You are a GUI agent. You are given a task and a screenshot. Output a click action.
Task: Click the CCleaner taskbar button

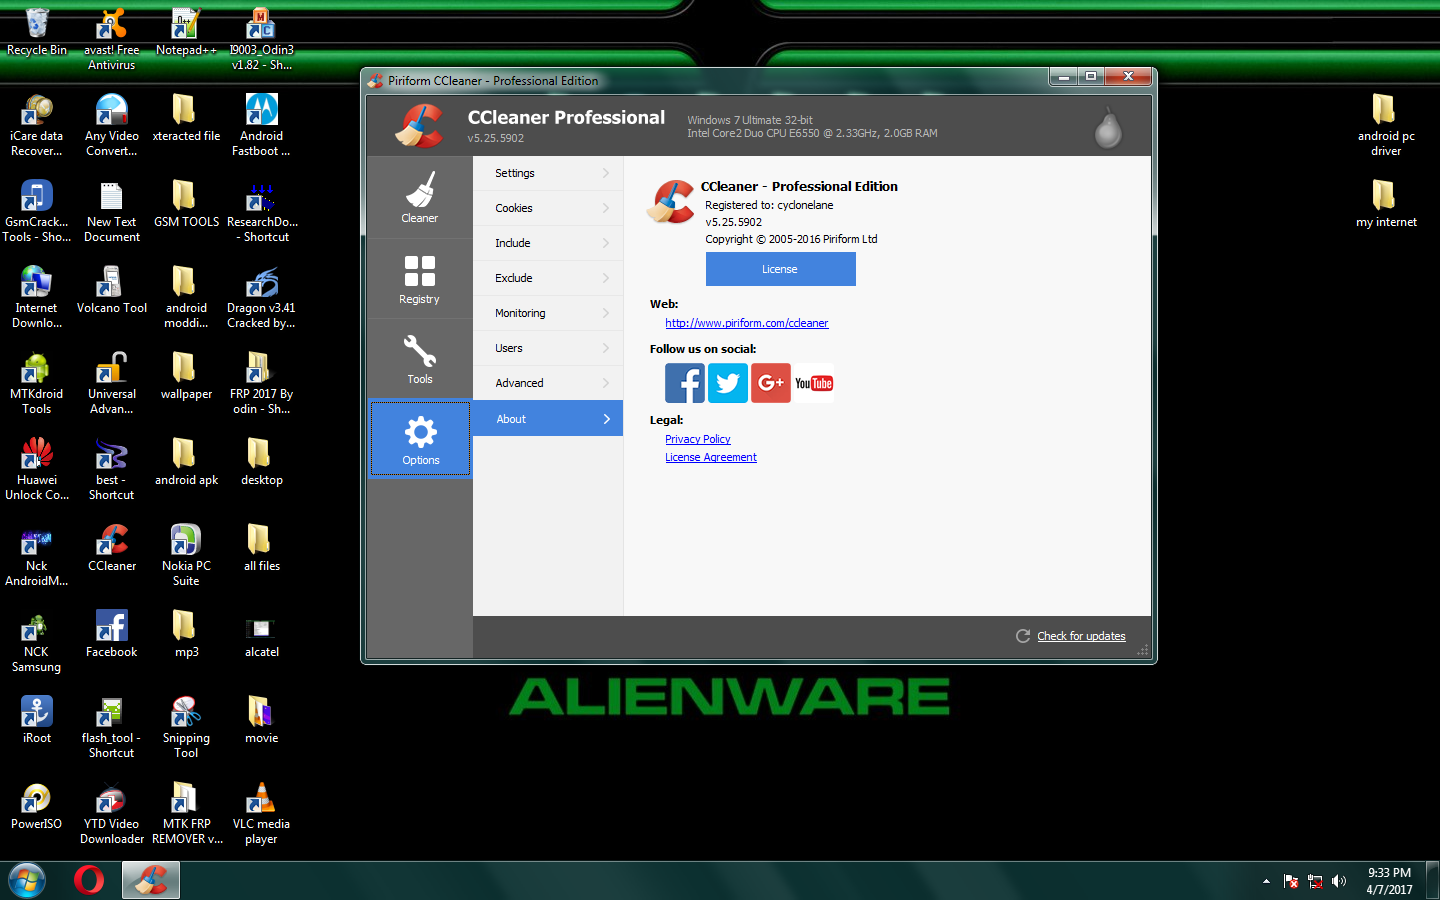[151, 880]
